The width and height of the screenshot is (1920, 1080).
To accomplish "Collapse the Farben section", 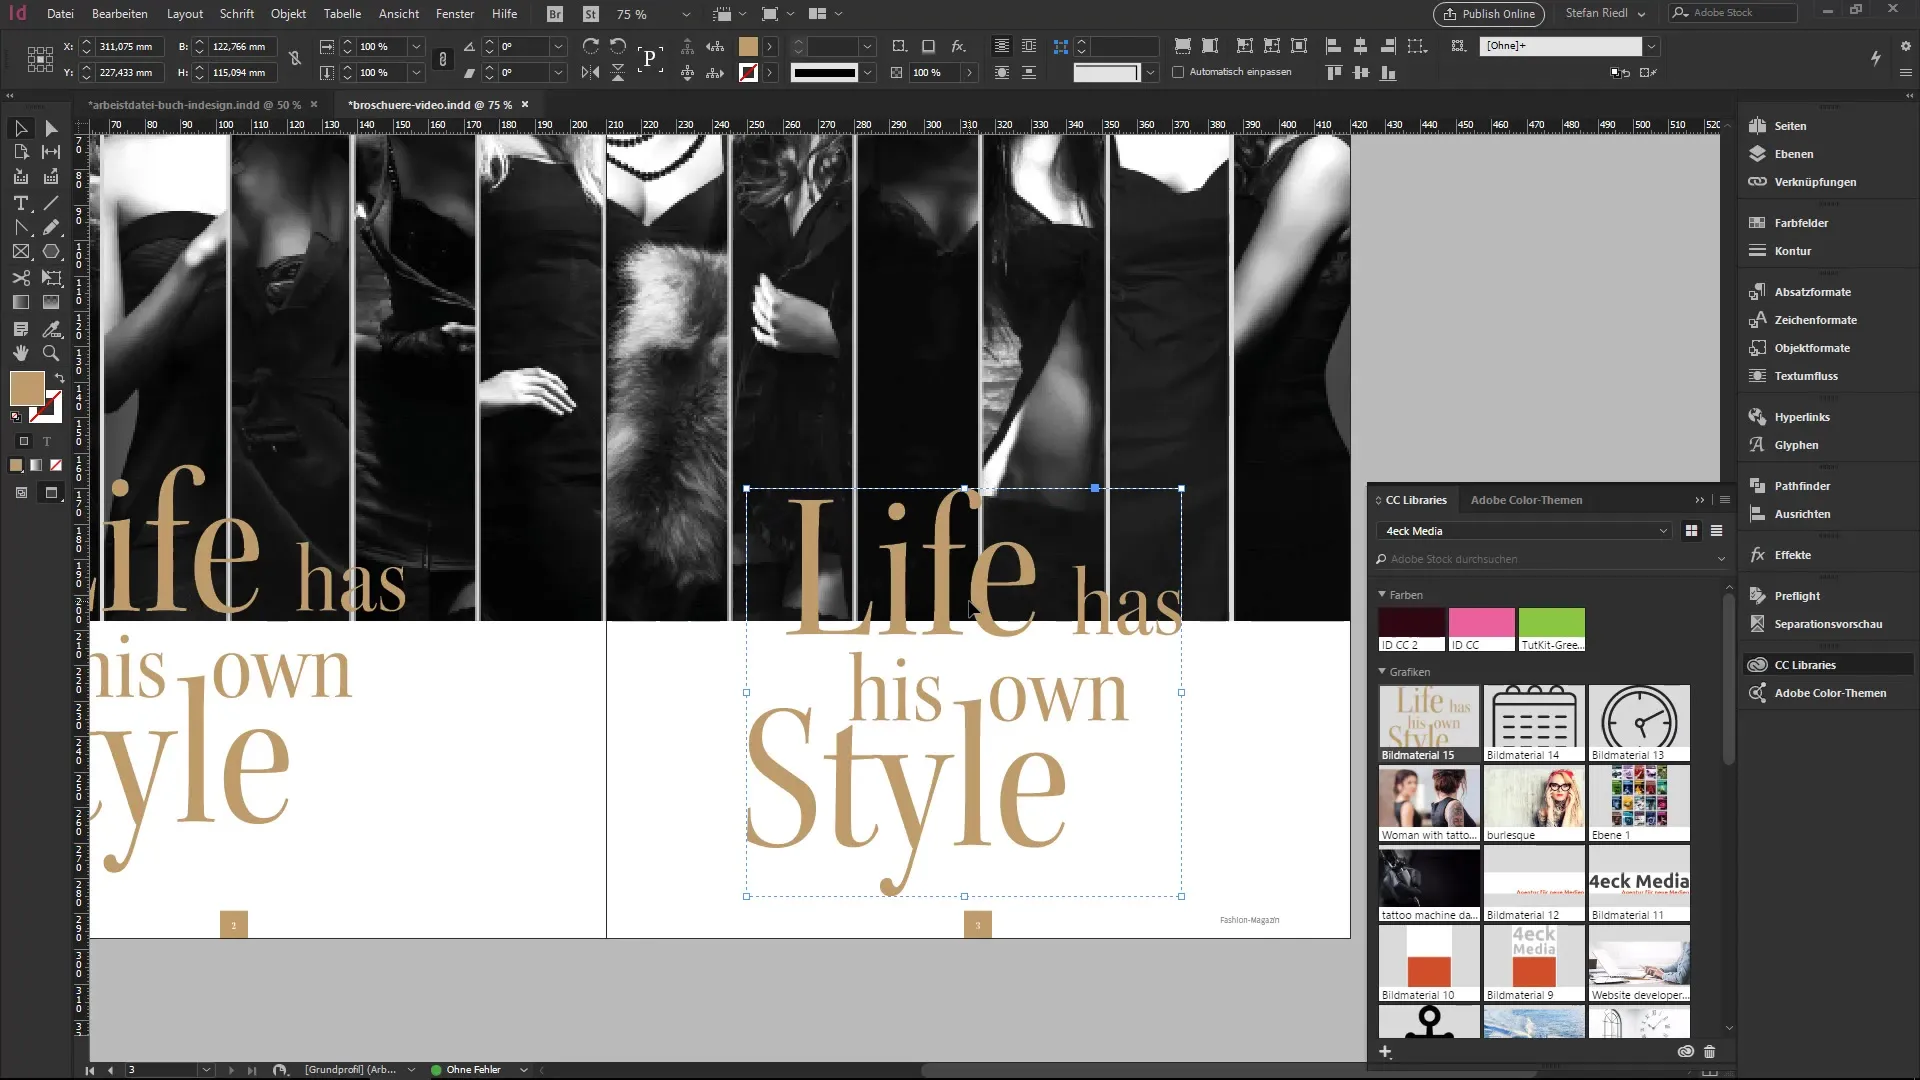I will pyautogui.click(x=1382, y=595).
